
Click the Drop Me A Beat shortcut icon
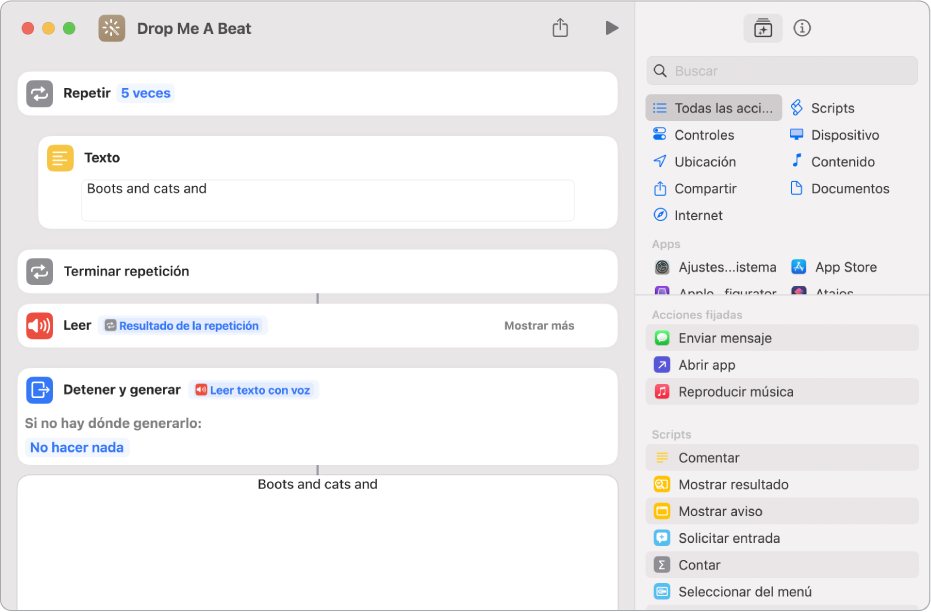pyautogui.click(x=112, y=28)
